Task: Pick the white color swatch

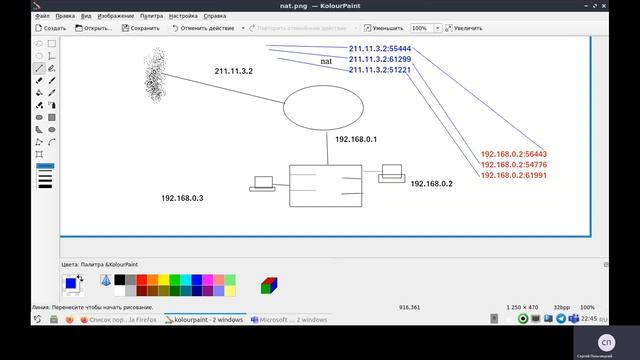Action: pos(120,291)
